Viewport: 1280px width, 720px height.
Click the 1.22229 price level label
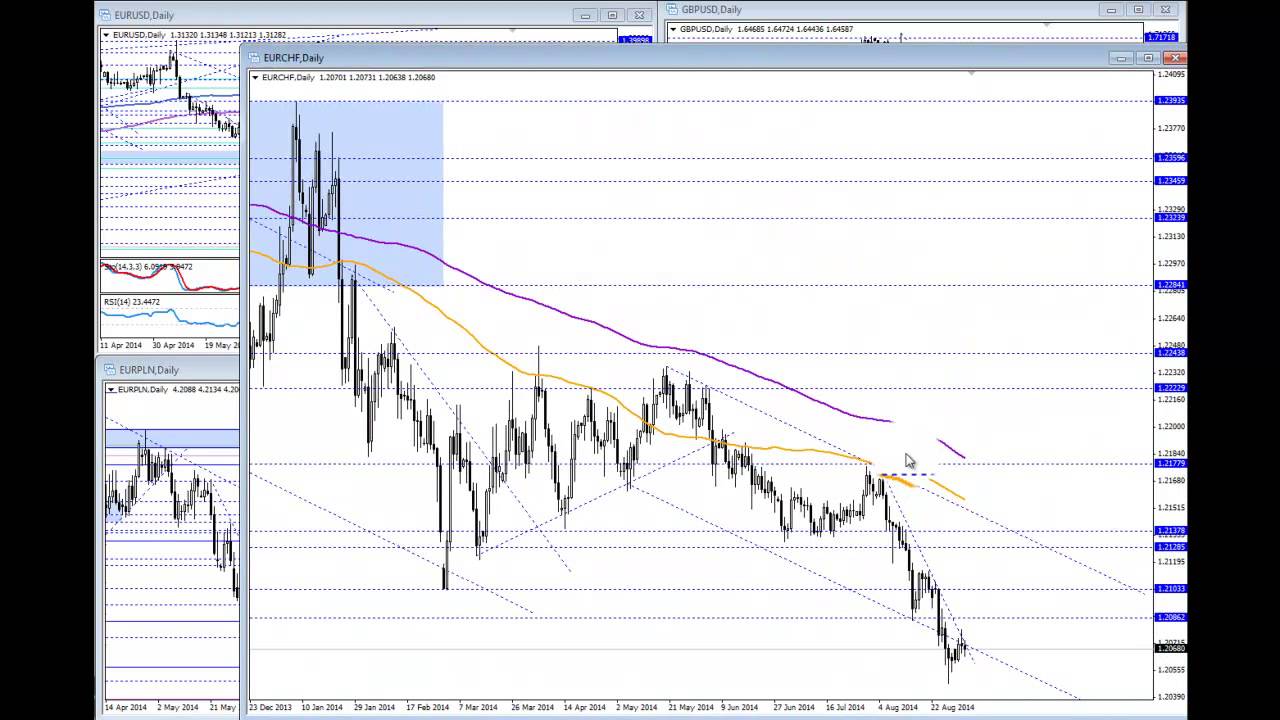[1171, 388]
